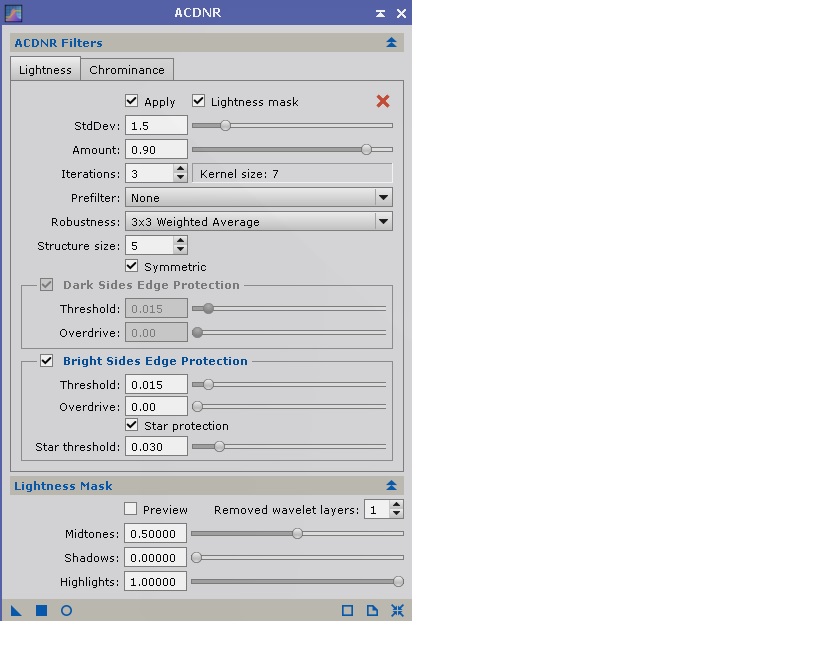
Task: Collapse the ACDNR Filters section
Action: 391,43
